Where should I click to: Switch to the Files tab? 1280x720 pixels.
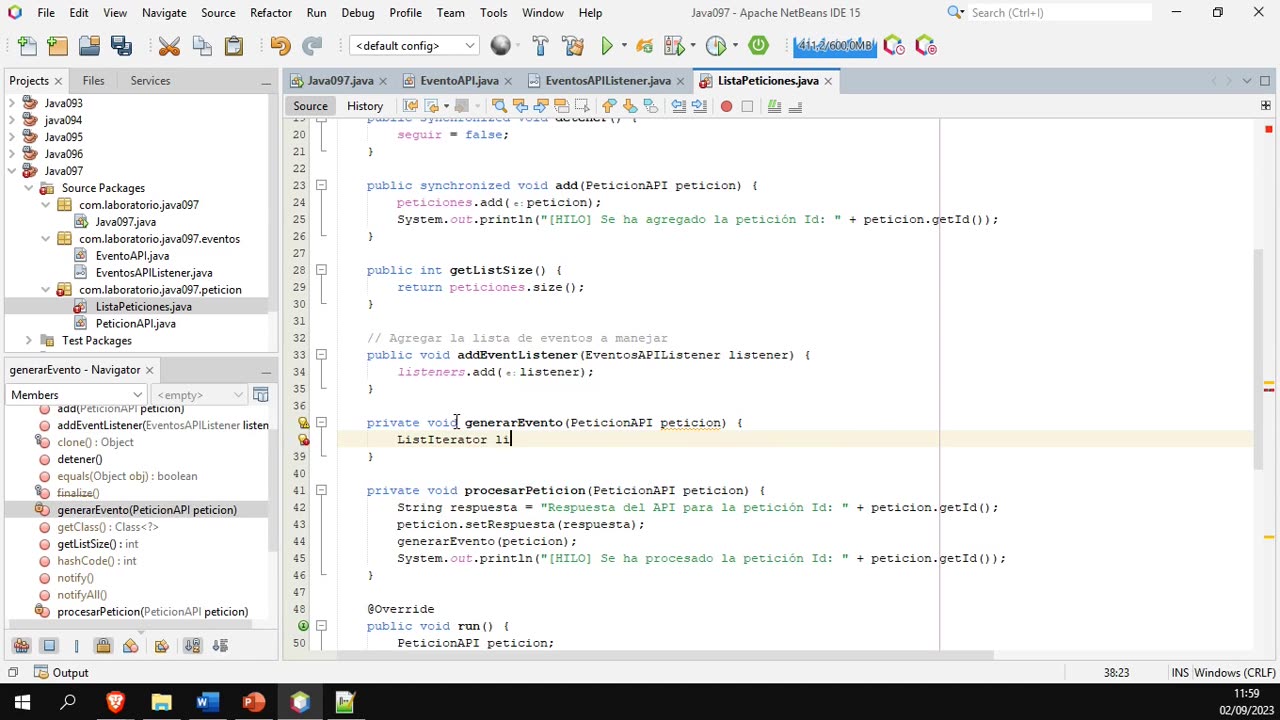coord(93,81)
